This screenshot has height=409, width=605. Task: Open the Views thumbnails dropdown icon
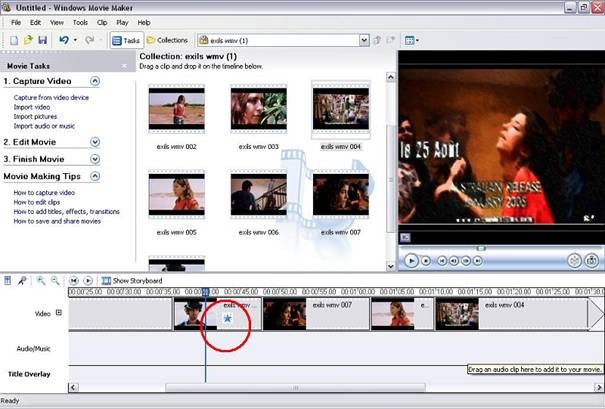[412, 40]
